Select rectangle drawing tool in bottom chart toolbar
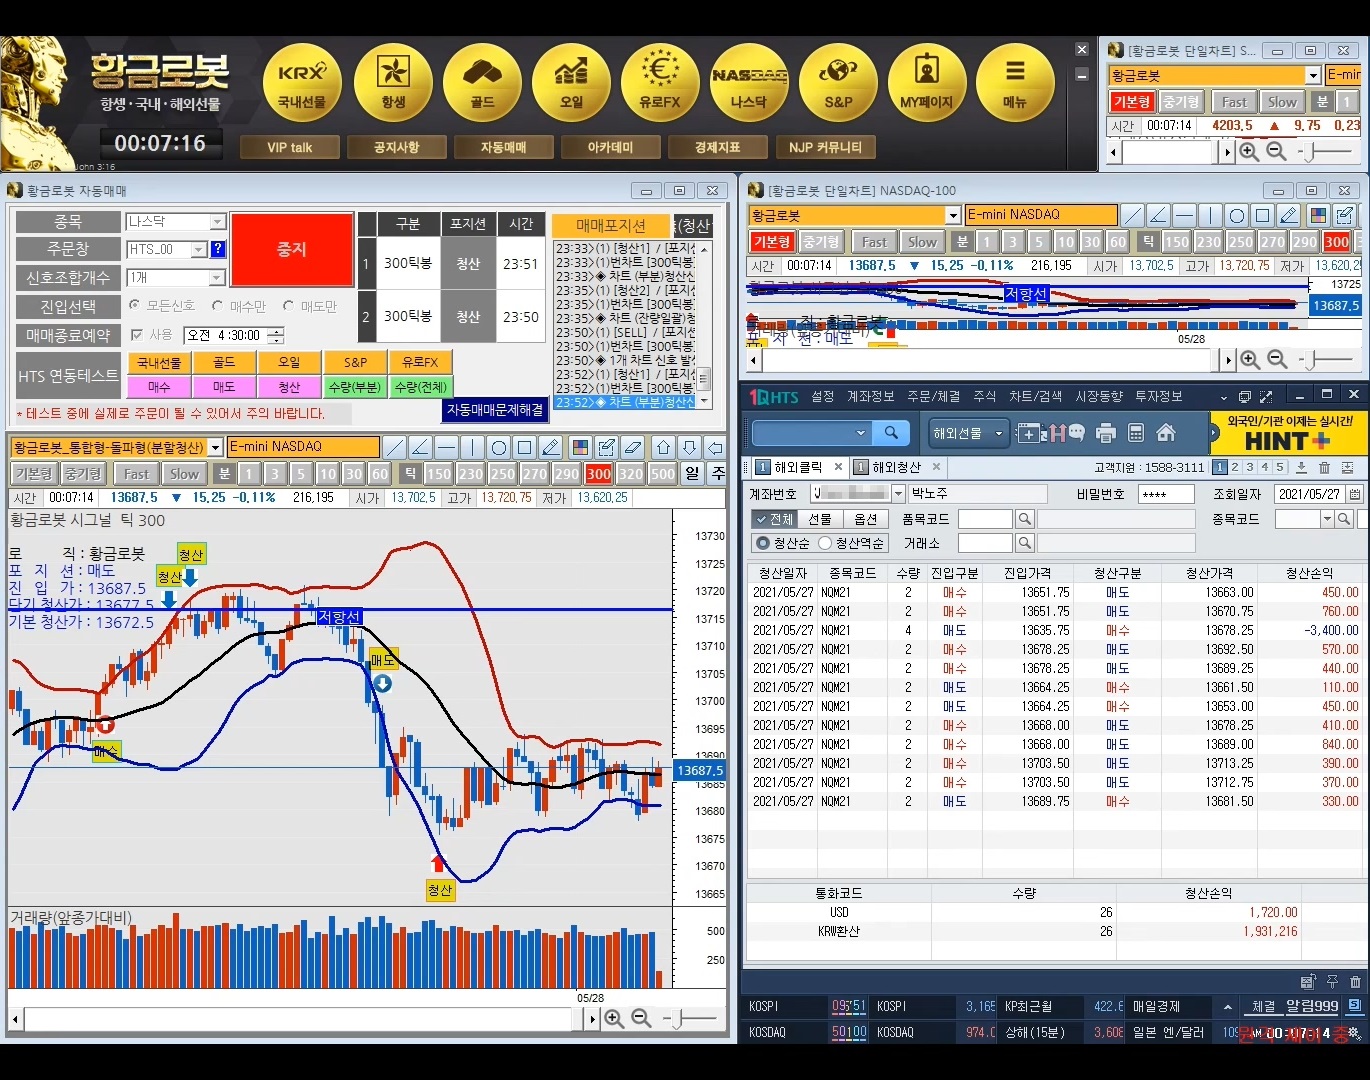The height and width of the screenshot is (1080, 1370). click(x=525, y=447)
